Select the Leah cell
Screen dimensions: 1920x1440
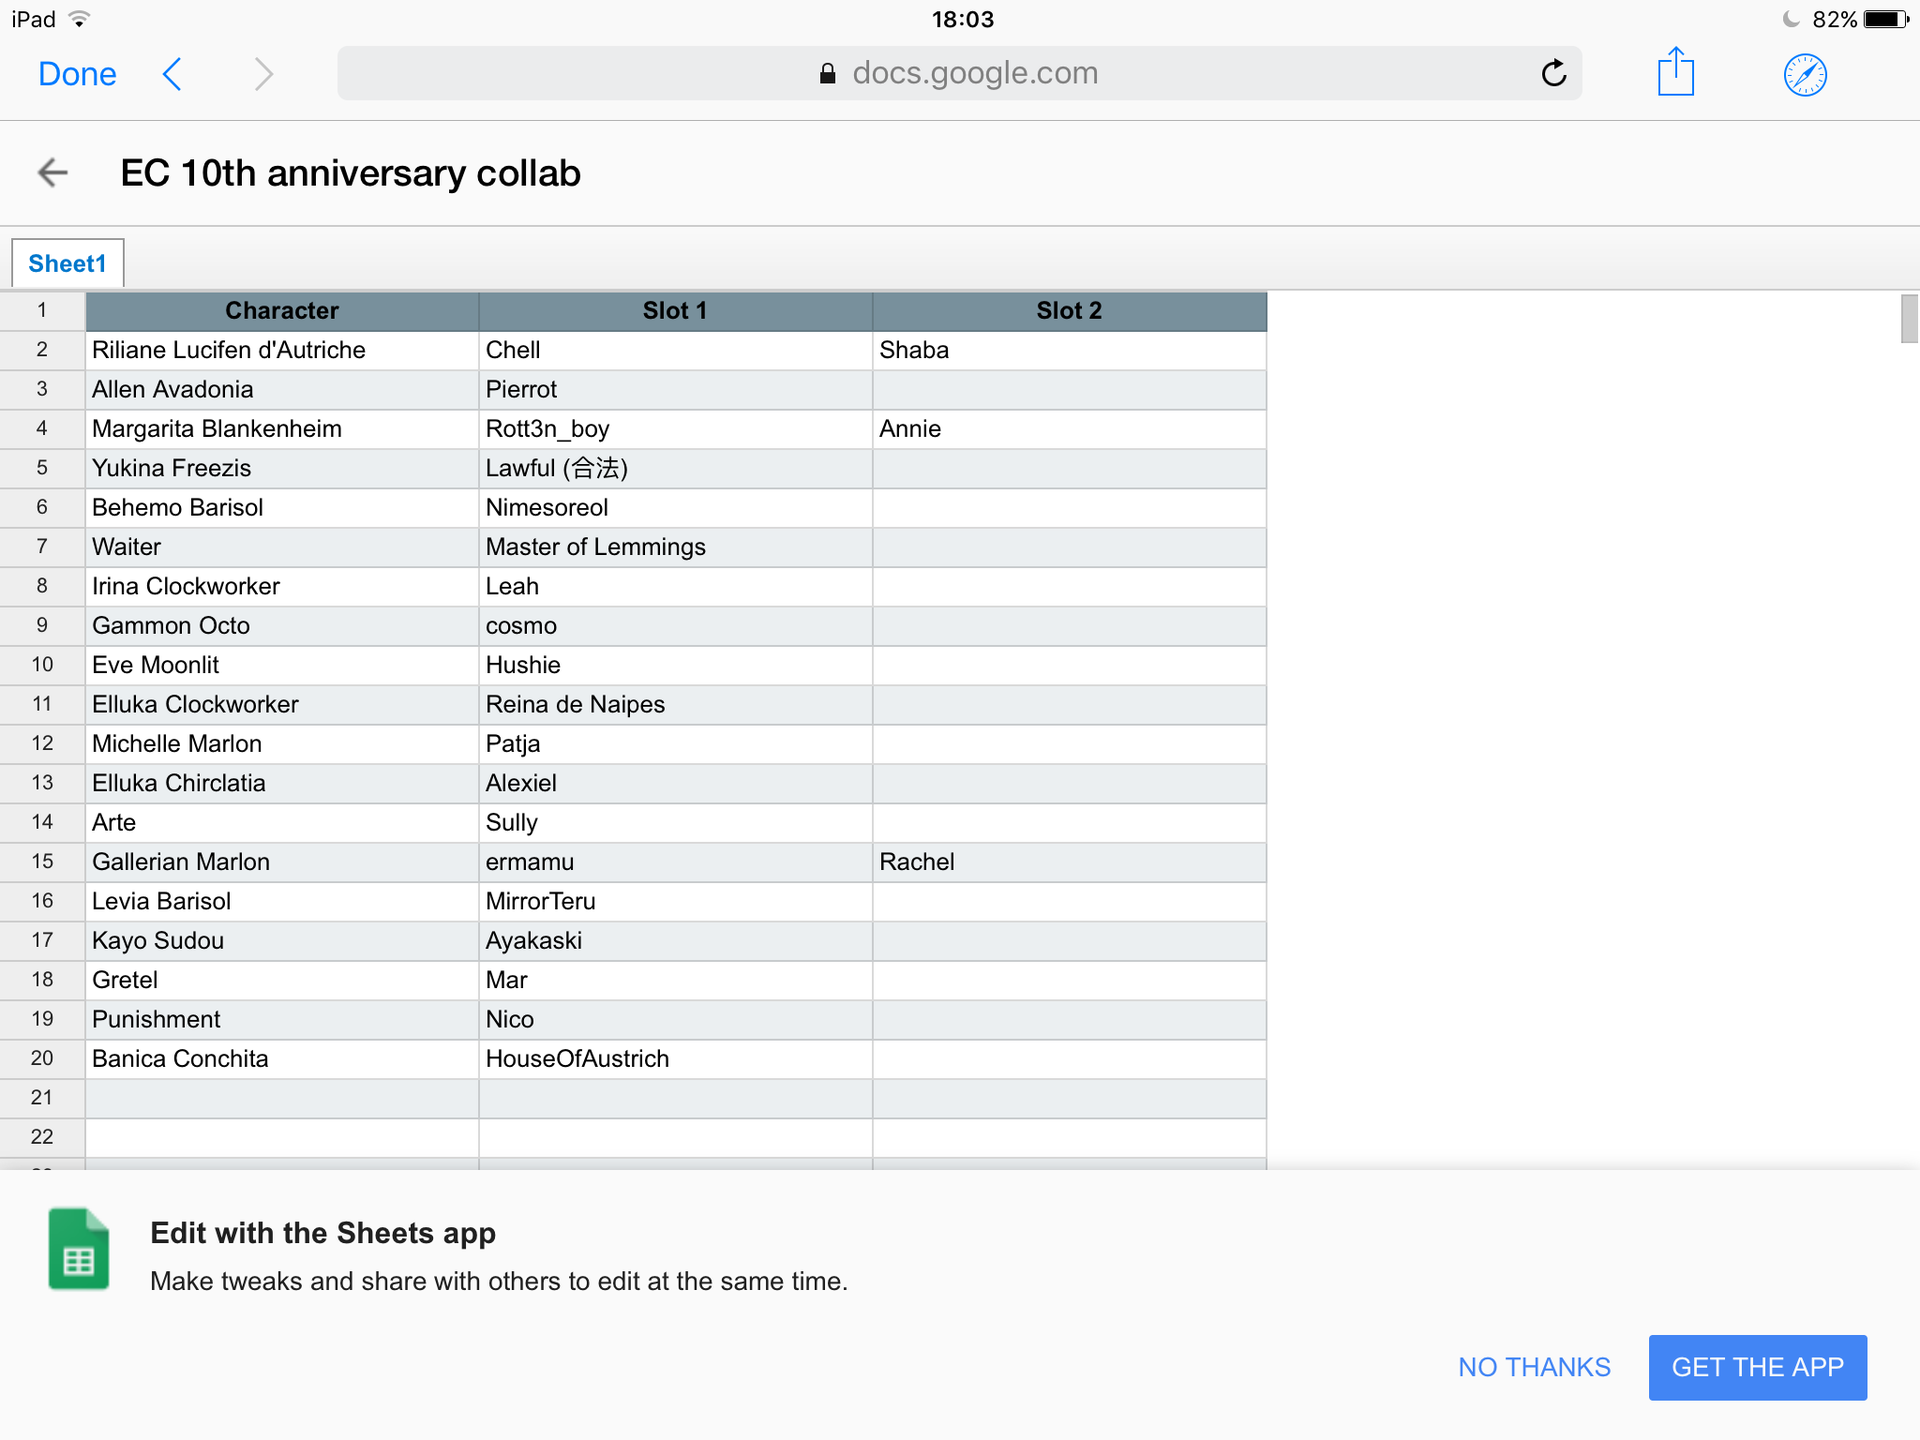(x=675, y=586)
